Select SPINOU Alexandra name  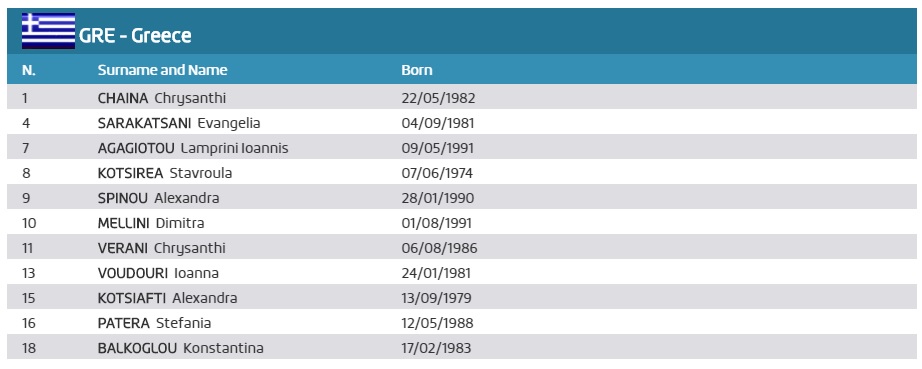tap(158, 198)
